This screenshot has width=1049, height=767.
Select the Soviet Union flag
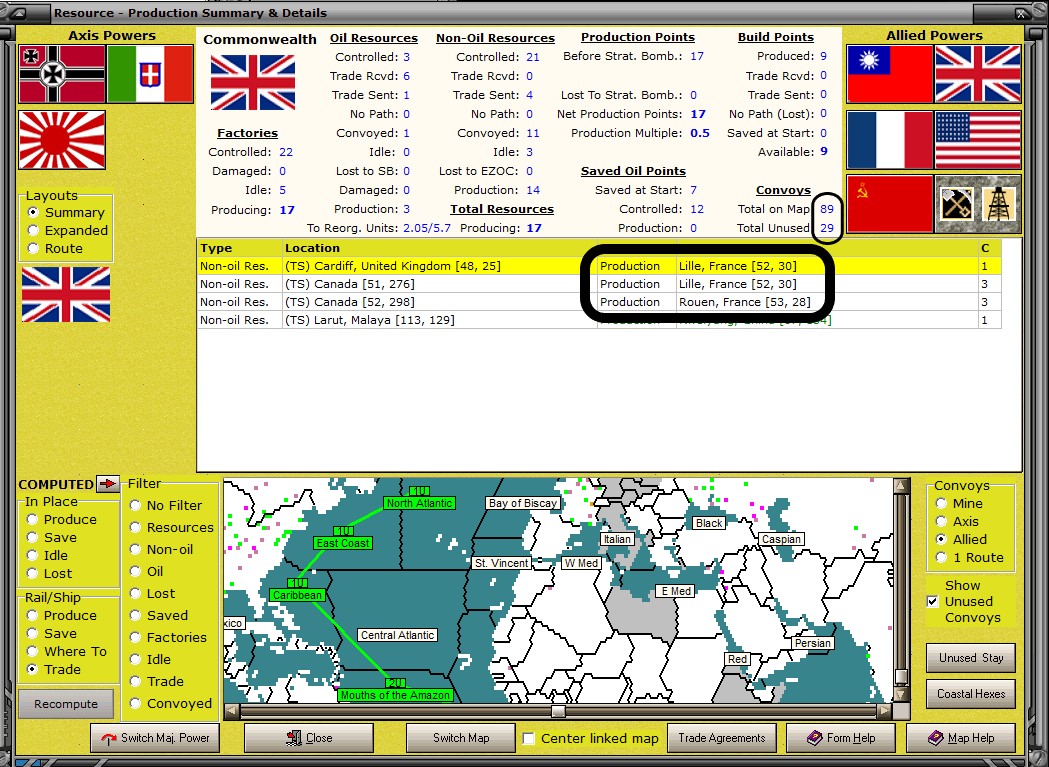890,204
